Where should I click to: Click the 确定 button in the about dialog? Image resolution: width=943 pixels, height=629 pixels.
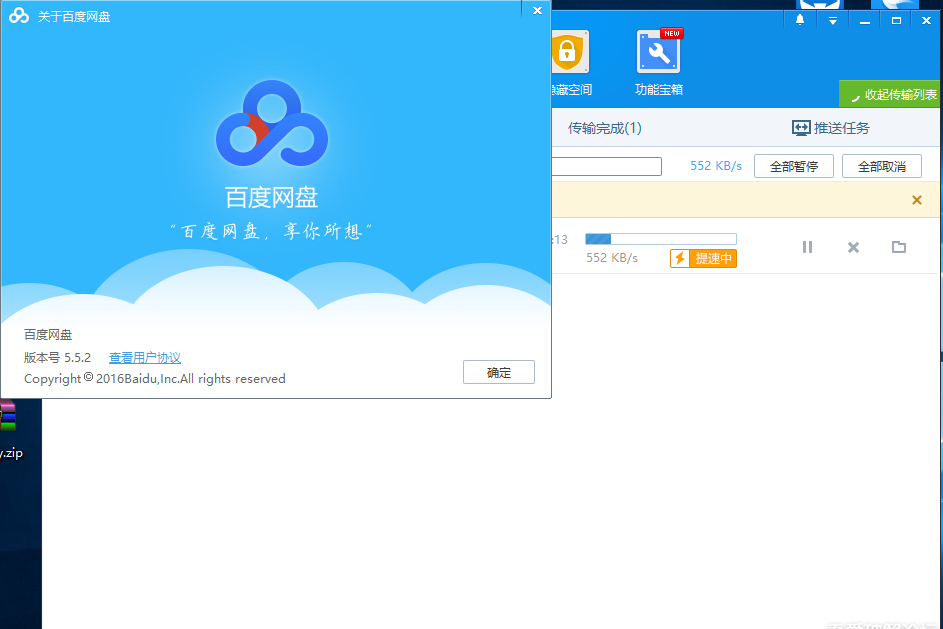(499, 372)
